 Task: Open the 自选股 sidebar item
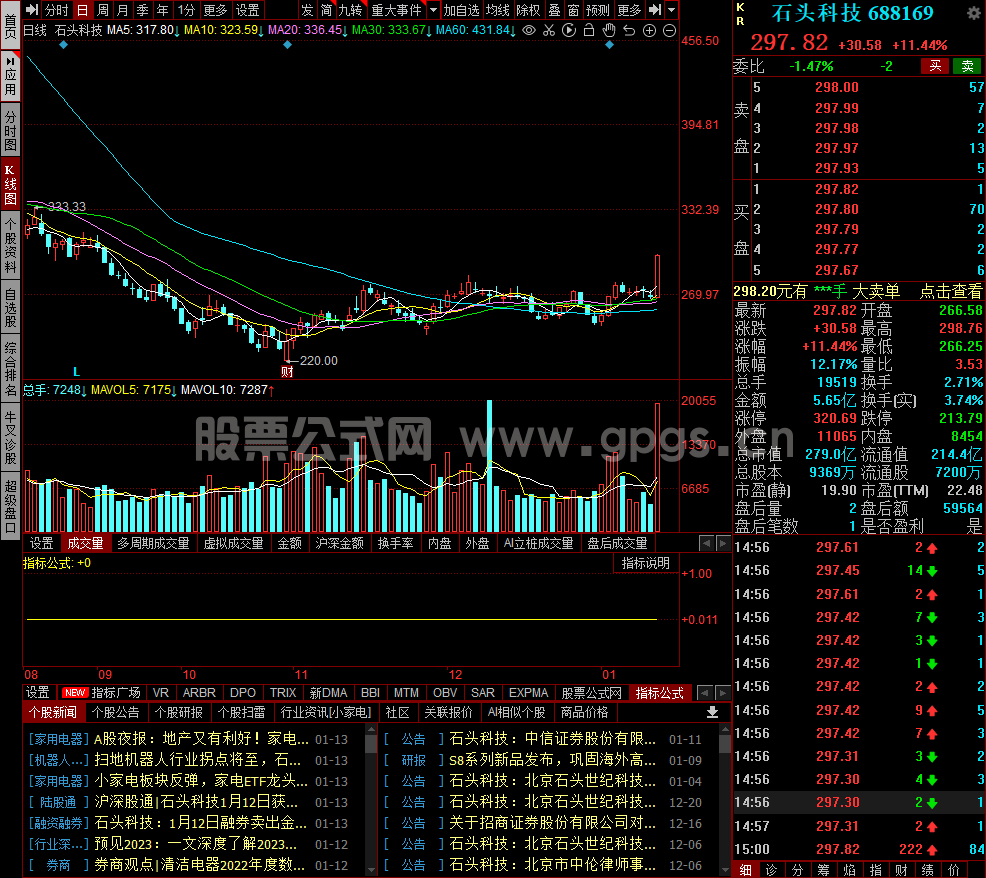pos(10,307)
